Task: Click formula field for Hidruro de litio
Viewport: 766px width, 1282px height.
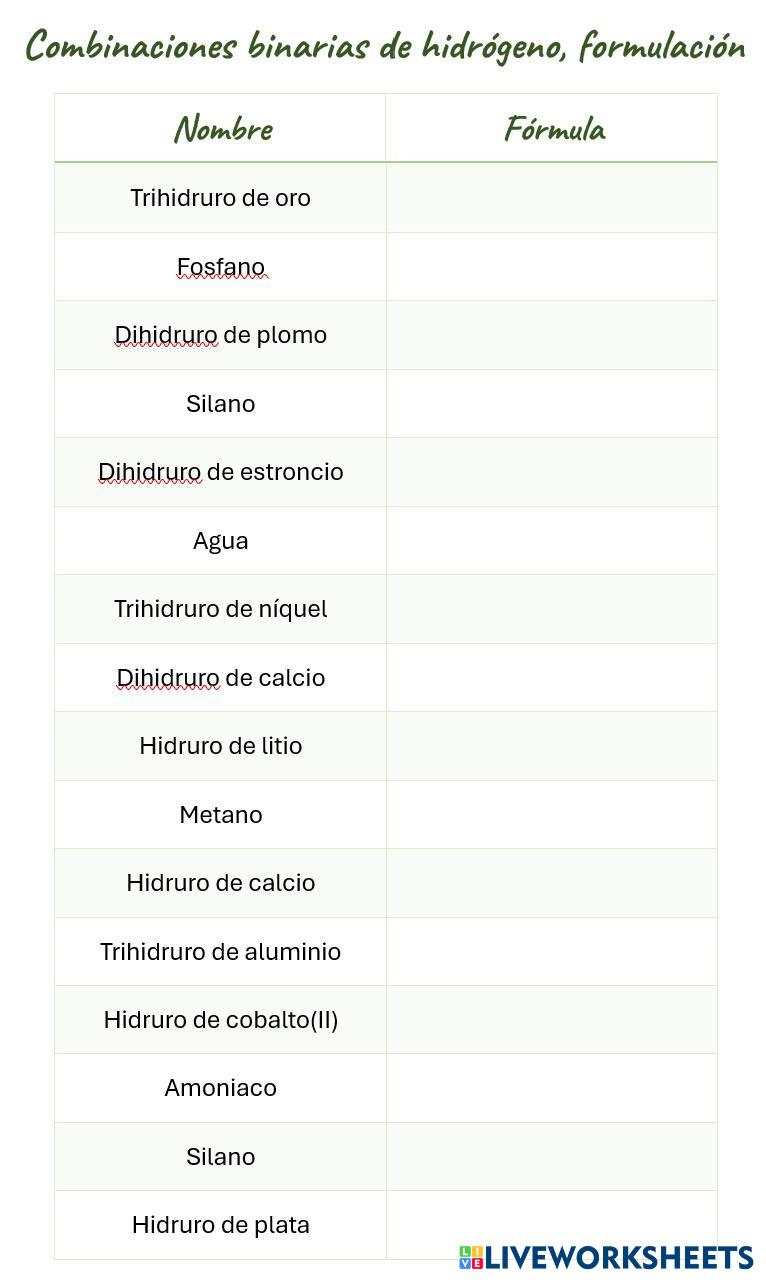Action: point(552,746)
